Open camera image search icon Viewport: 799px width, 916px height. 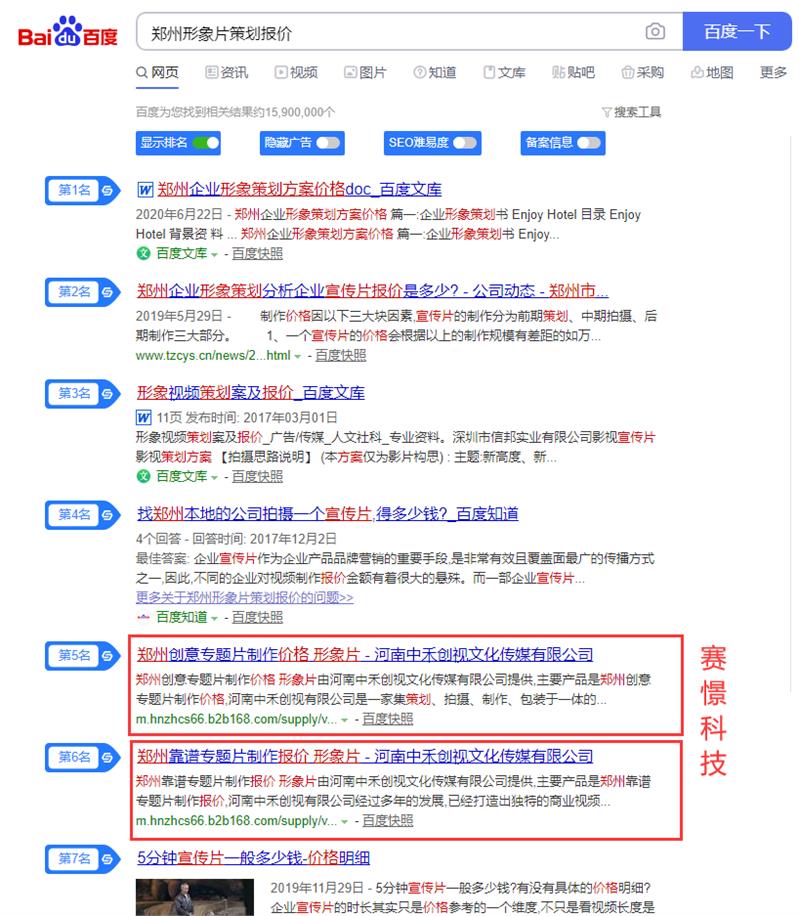tap(655, 32)
